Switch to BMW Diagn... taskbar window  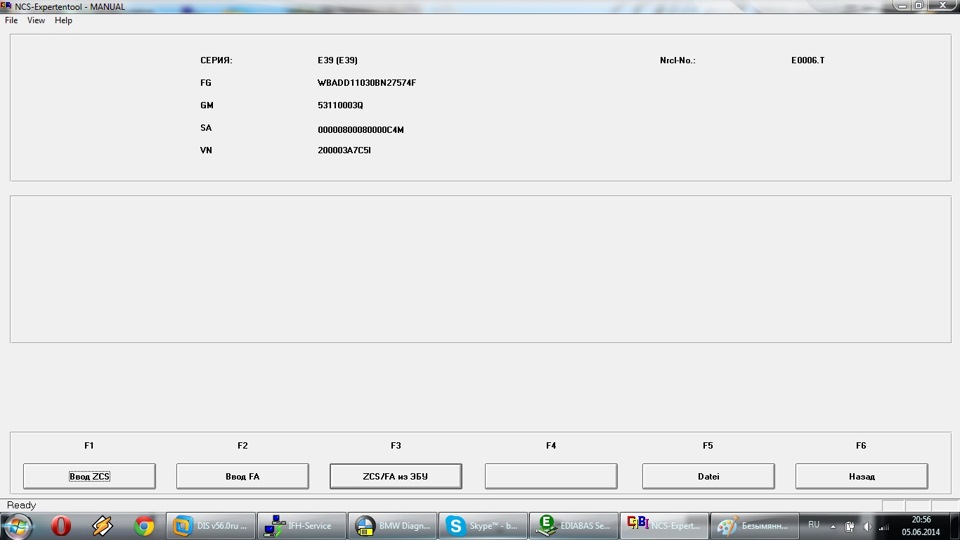pyautogui.click(x=392, y=527)
